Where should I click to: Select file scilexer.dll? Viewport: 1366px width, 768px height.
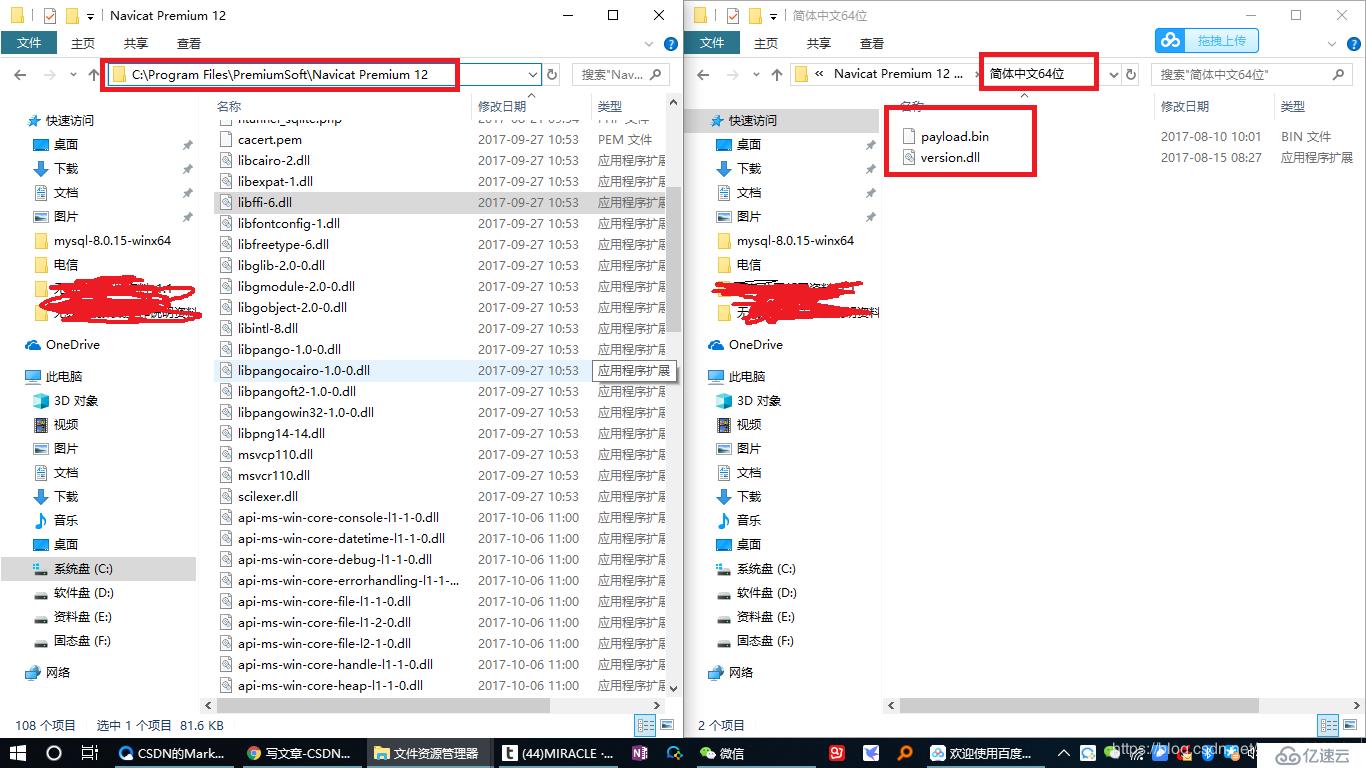[x=267, y=496]
